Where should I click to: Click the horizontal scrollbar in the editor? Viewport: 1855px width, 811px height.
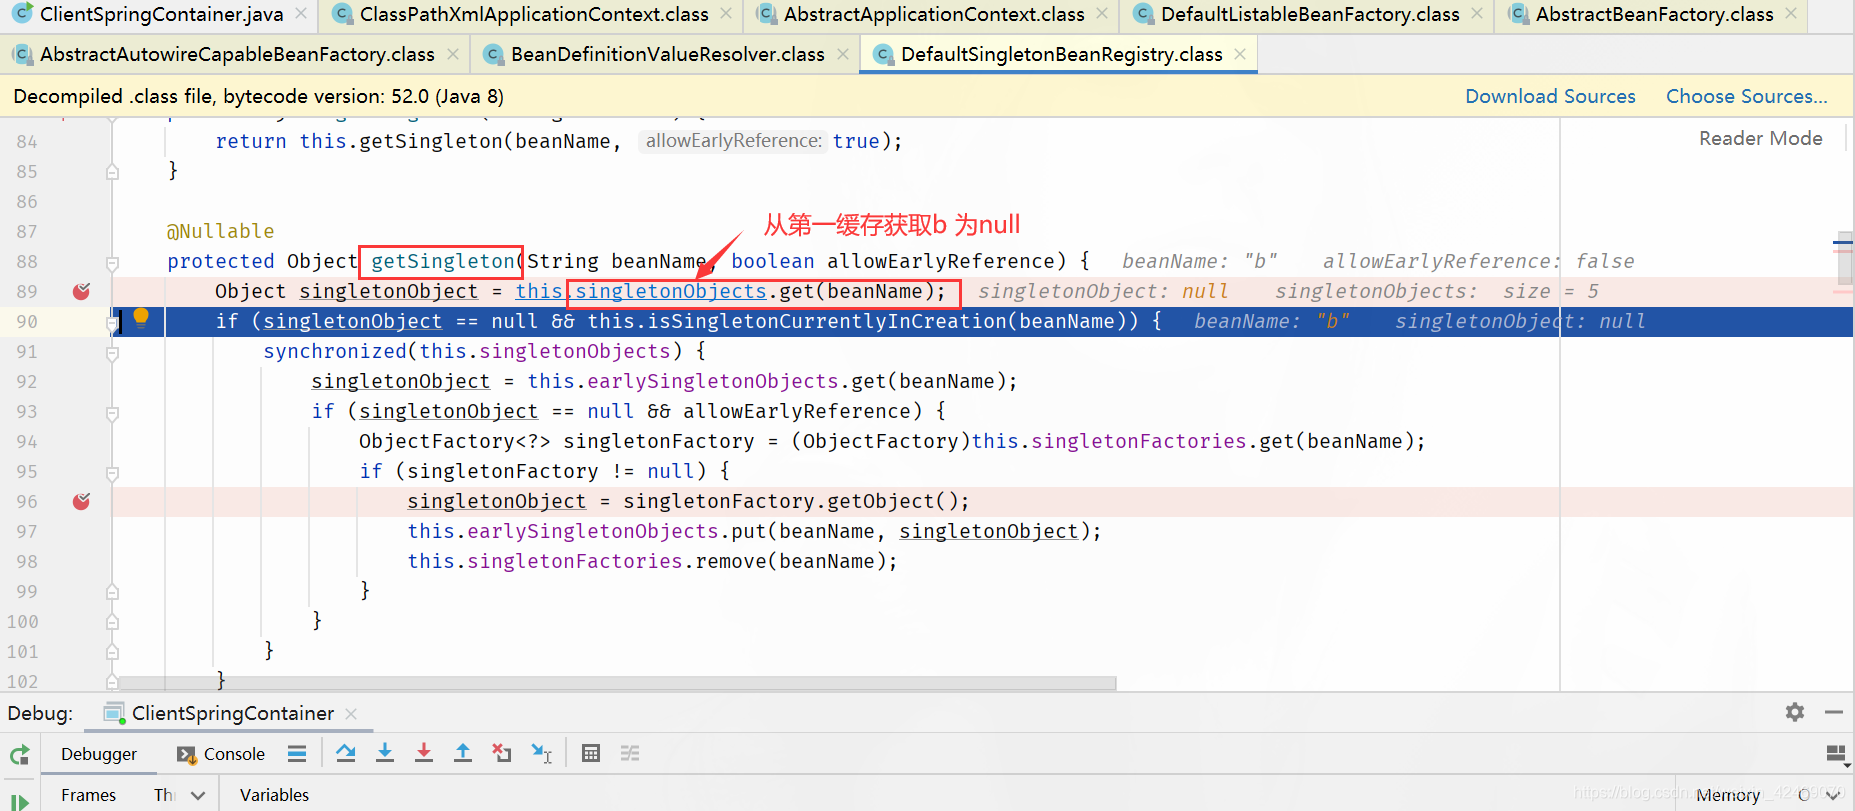[616, 683]
